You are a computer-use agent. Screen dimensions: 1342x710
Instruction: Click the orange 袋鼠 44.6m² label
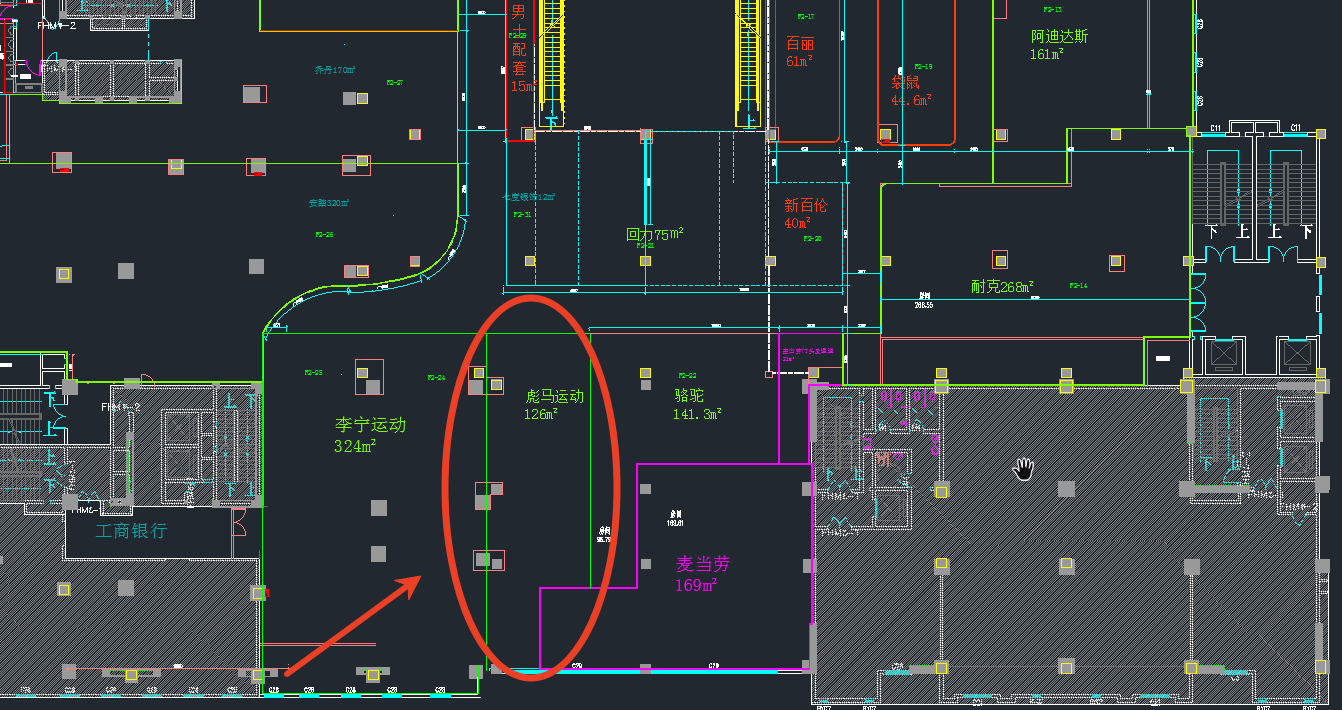pyautogui.click(x=911, y=91)
